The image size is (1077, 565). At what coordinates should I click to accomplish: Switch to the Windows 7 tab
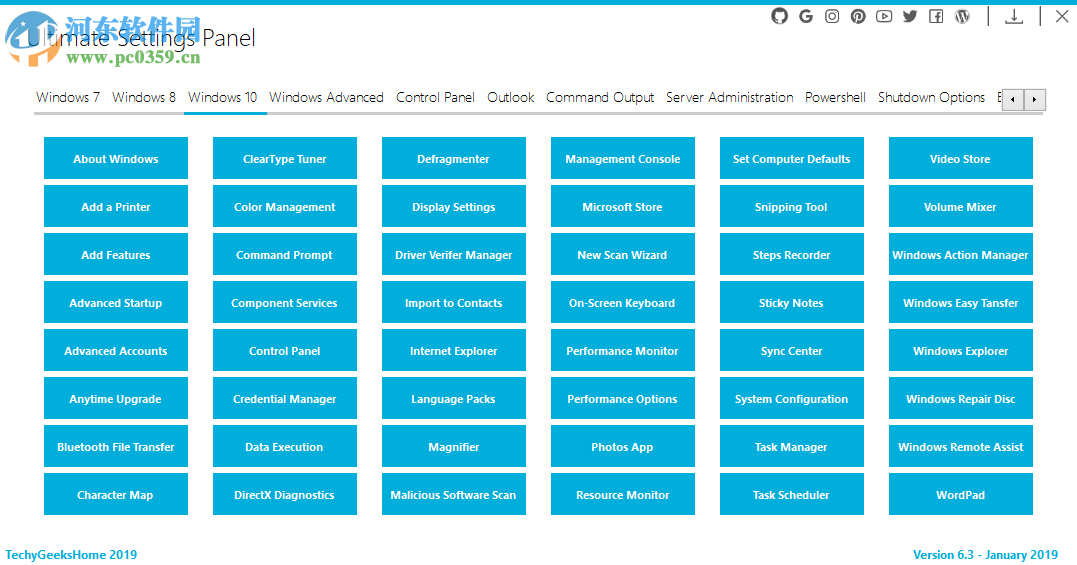click(x=68, y=97)
